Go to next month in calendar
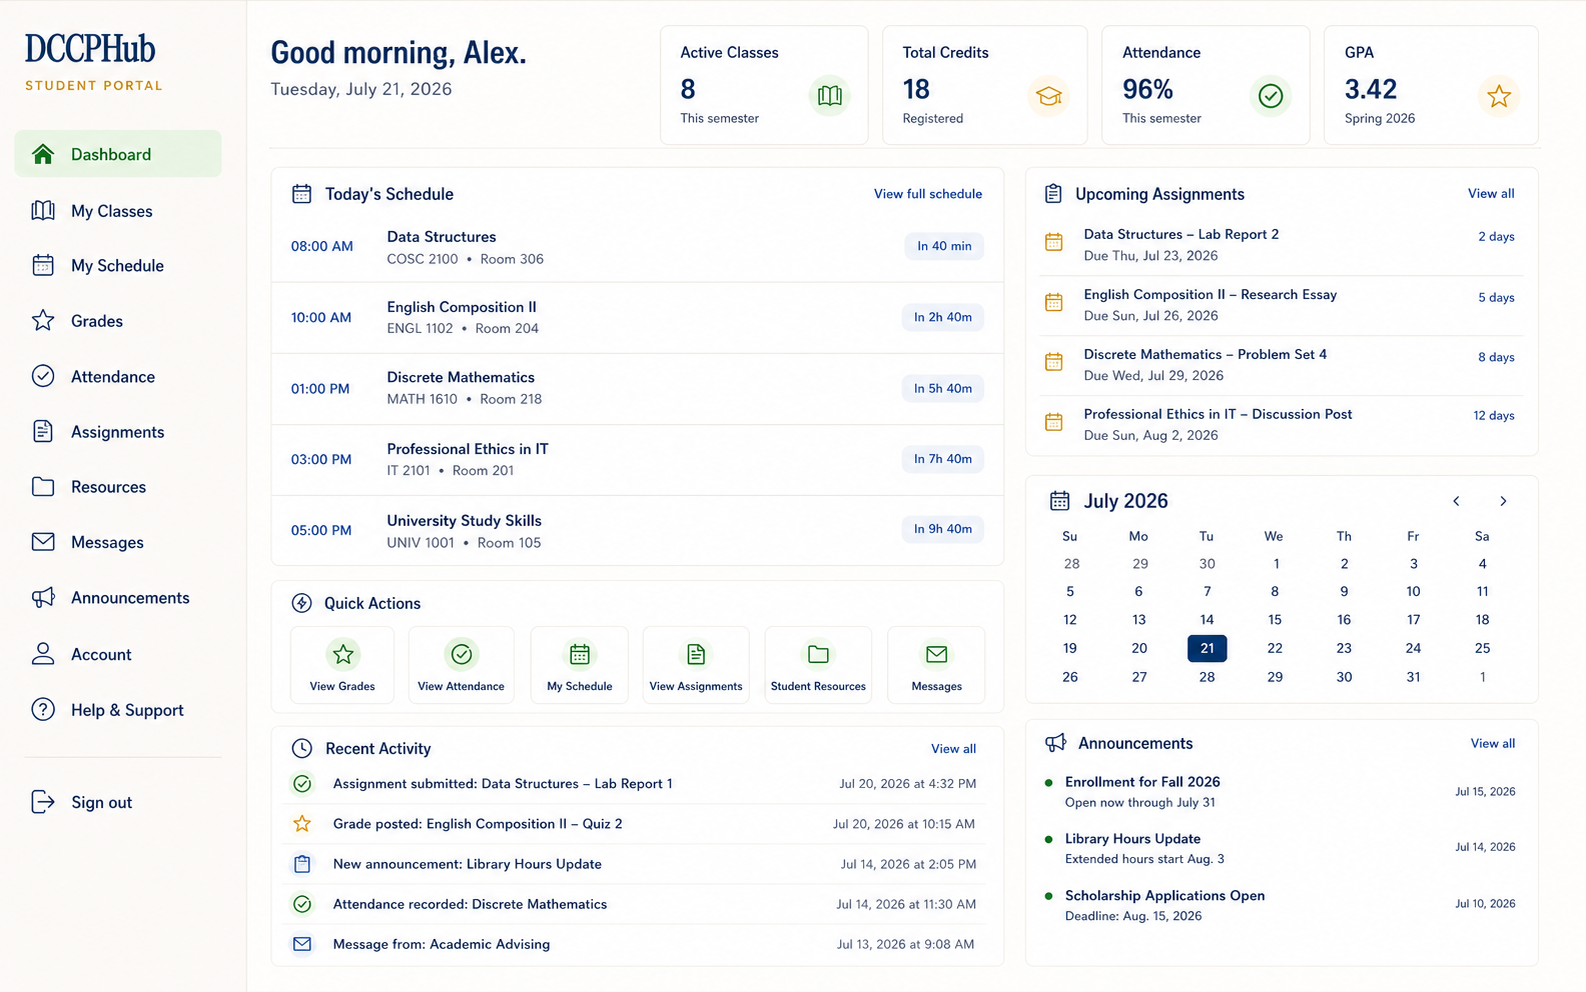 click(x=1503, y=501)
